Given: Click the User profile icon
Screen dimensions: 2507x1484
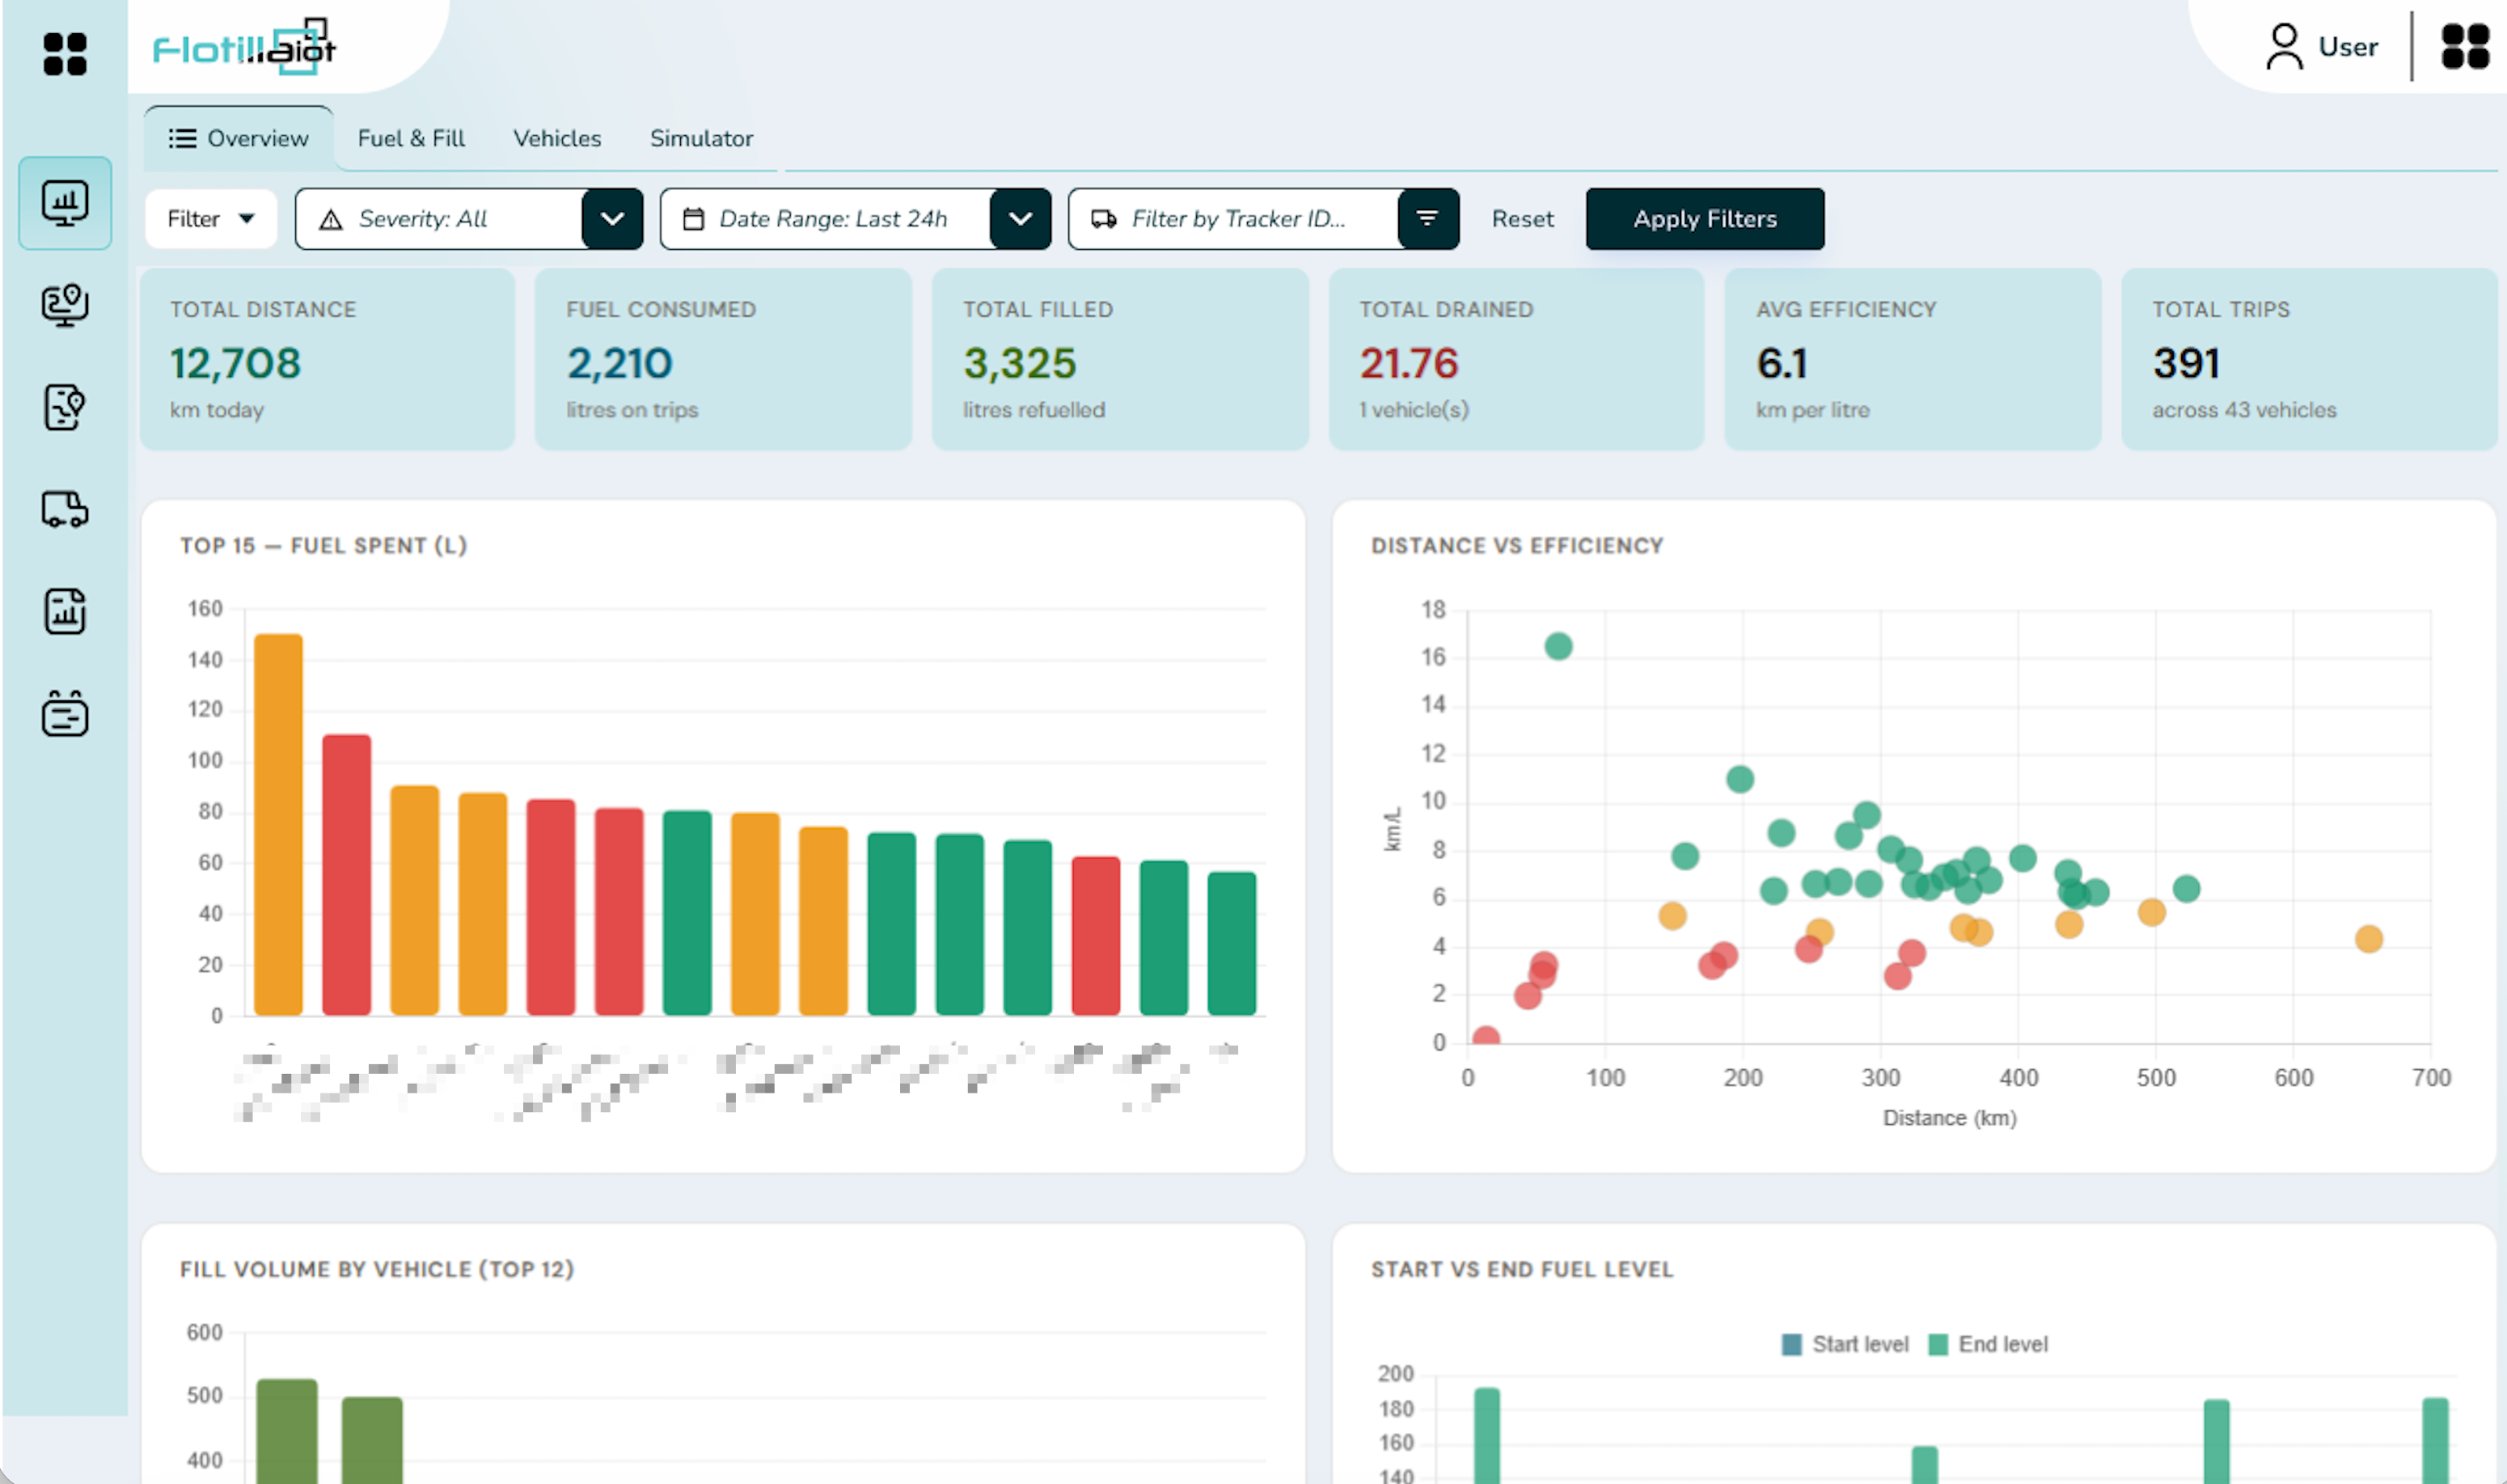Looking at the screenshot, I should (2283, 47).
